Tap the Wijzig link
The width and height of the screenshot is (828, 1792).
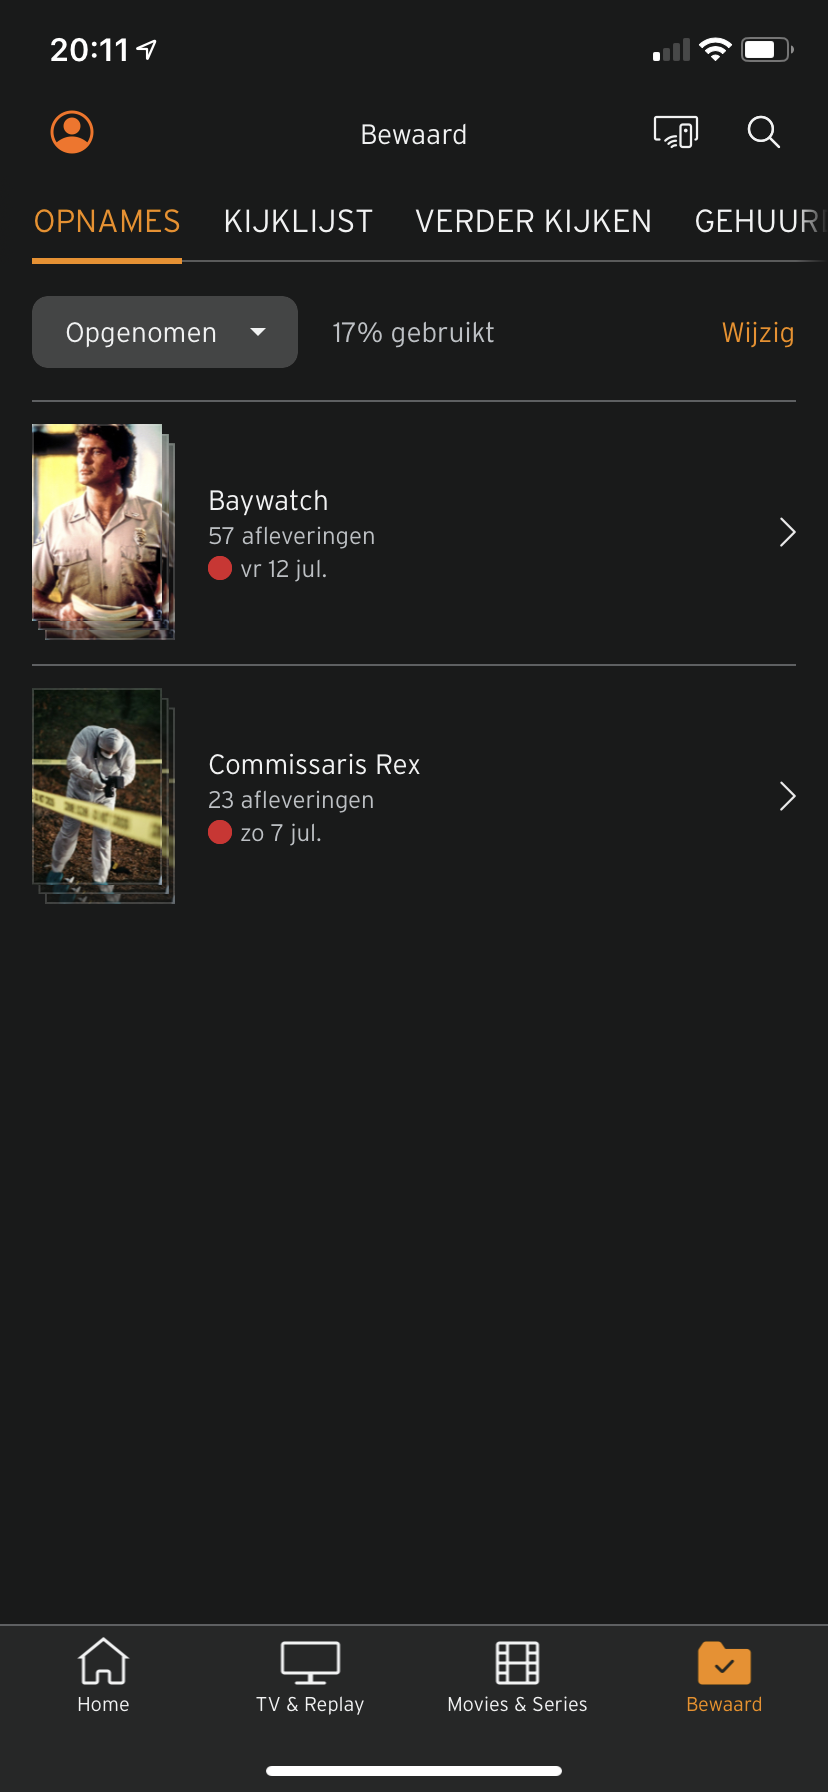coord(758,333)
